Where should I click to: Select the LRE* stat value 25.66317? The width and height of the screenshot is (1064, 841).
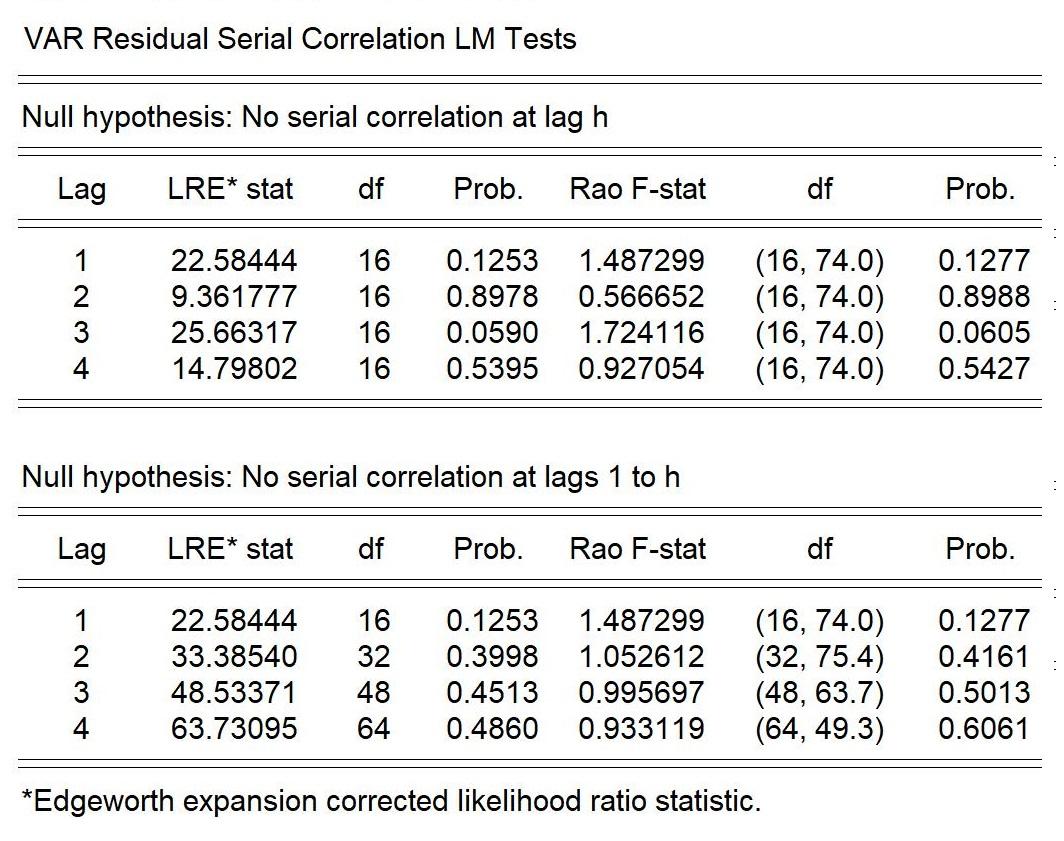click(234, 333)
